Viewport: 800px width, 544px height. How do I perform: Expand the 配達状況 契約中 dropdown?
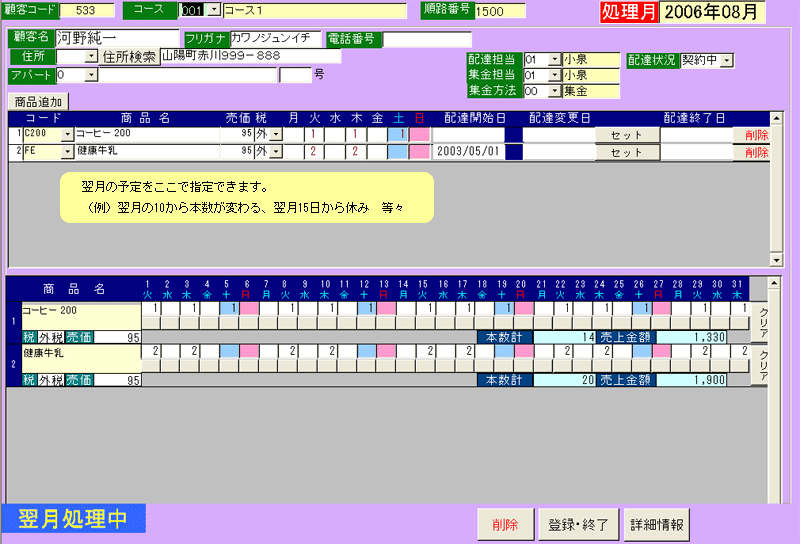point(727,60)
